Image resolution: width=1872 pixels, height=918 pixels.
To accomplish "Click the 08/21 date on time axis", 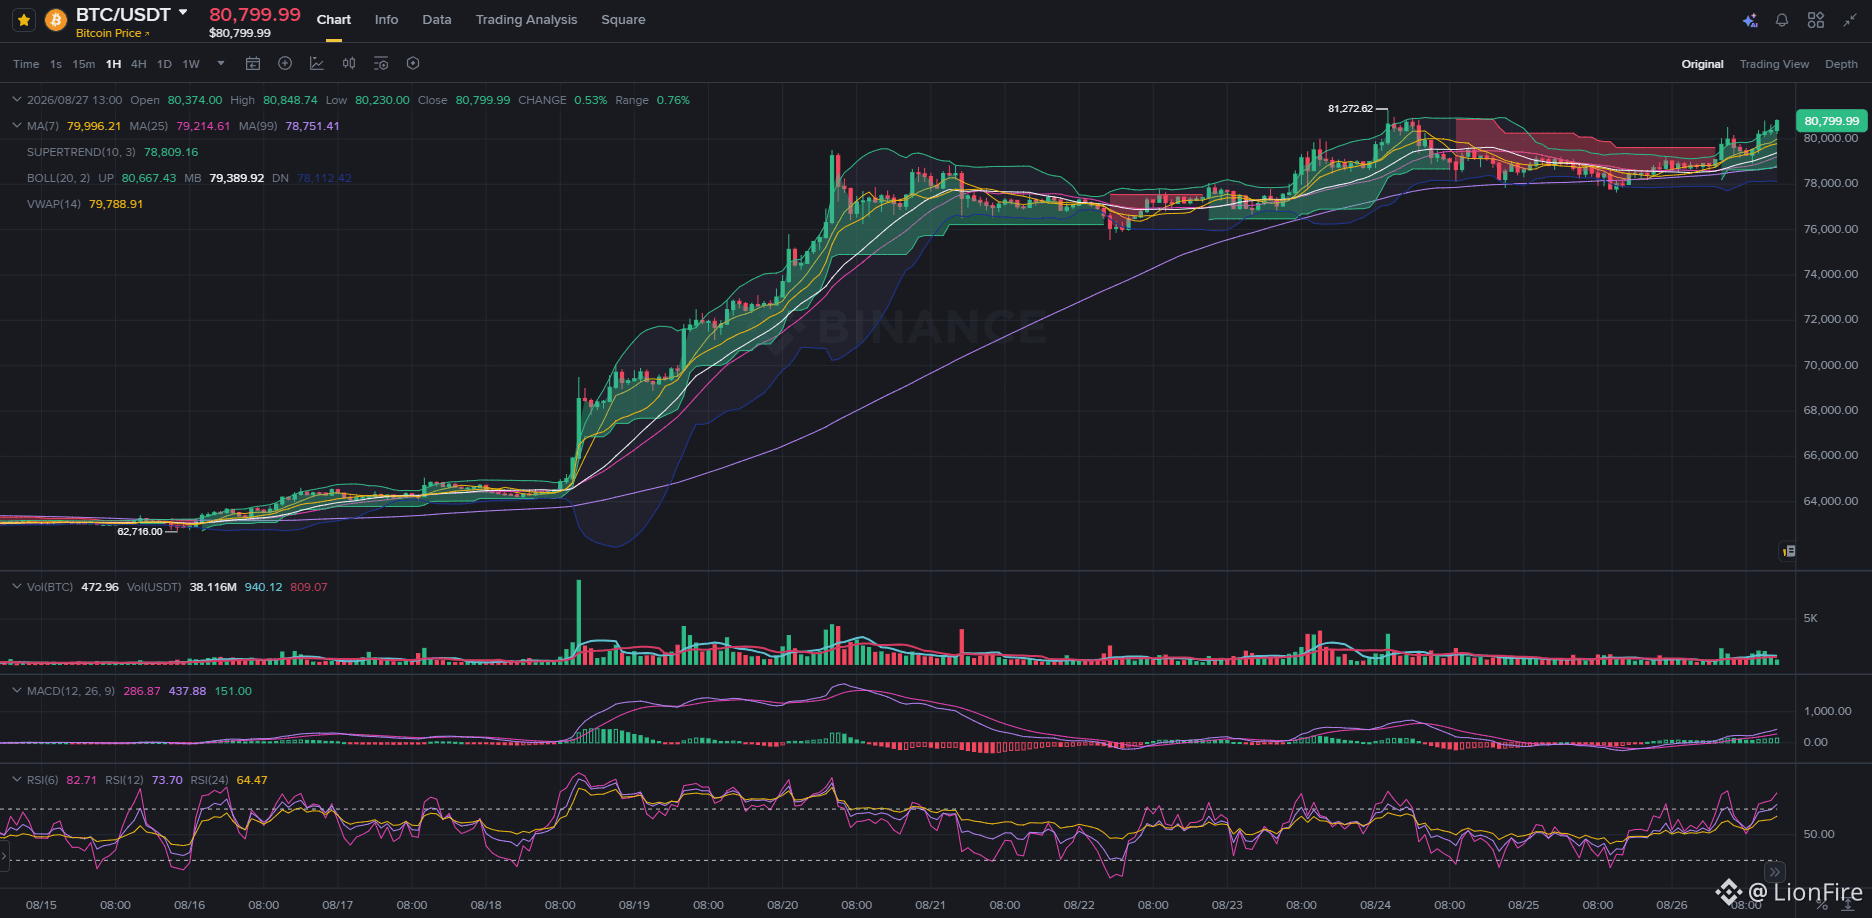I will (931, 905).
